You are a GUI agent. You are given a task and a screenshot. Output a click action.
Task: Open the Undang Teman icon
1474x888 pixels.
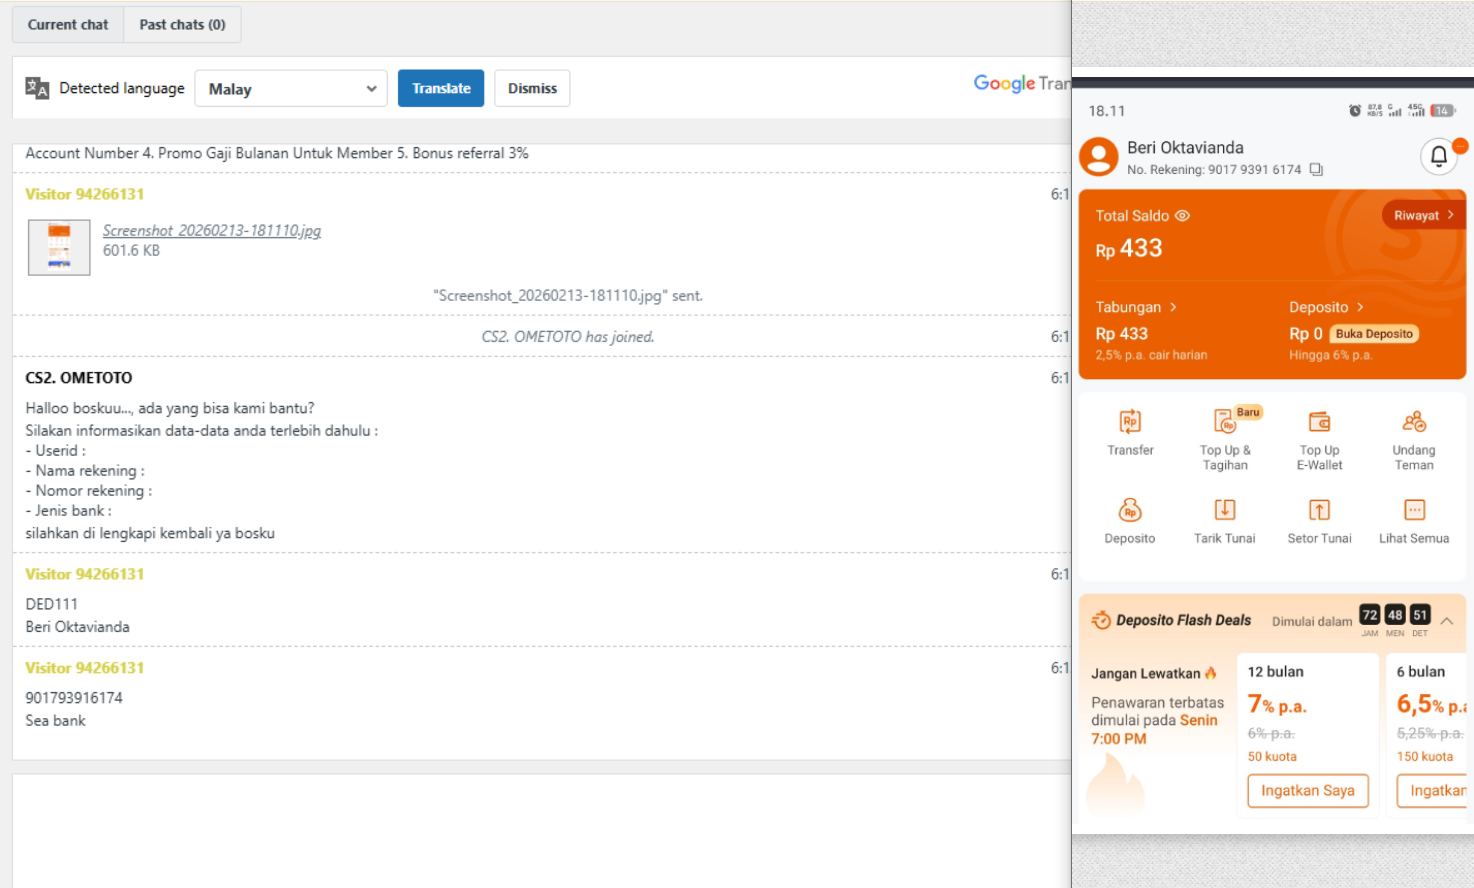point(1414,422)
